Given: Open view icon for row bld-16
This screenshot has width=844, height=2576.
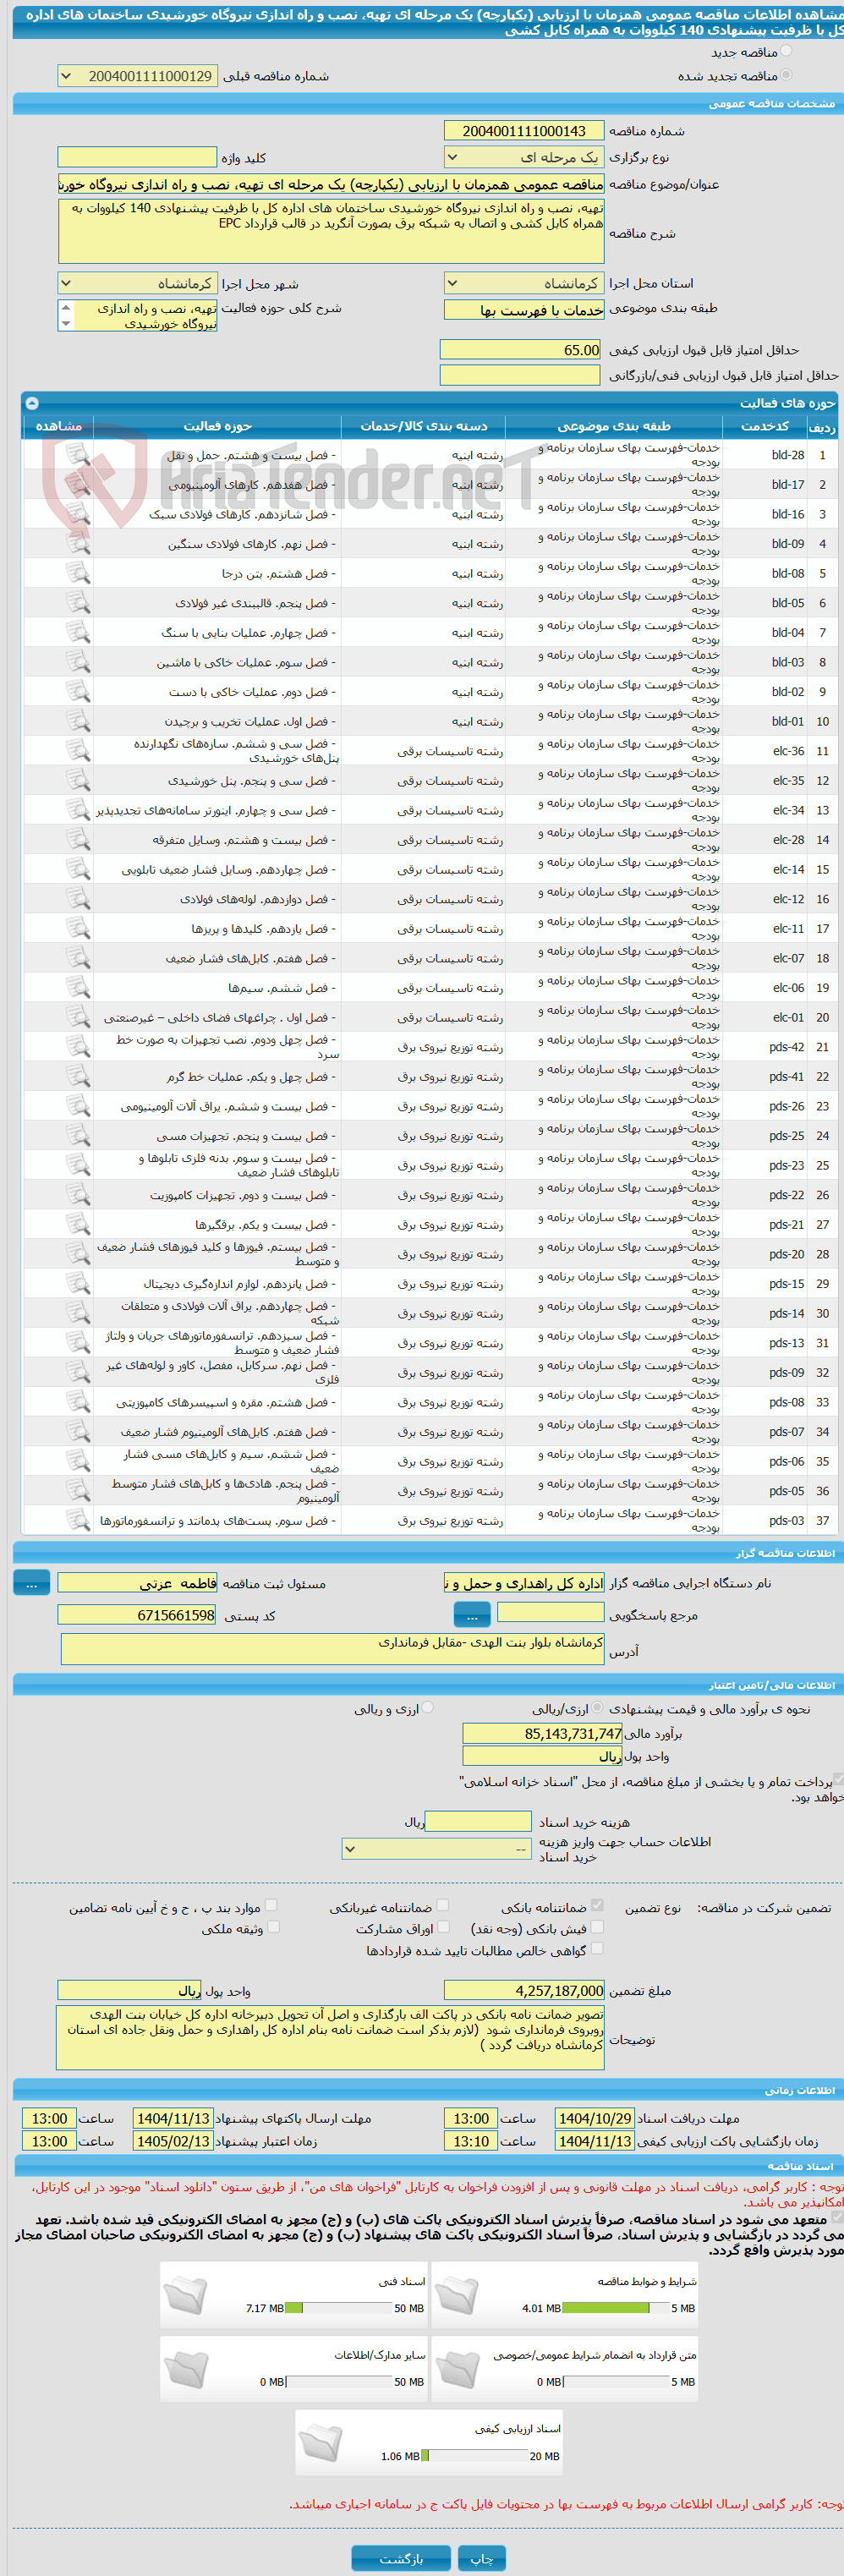Looking at the screenshot, I should 78,514.
